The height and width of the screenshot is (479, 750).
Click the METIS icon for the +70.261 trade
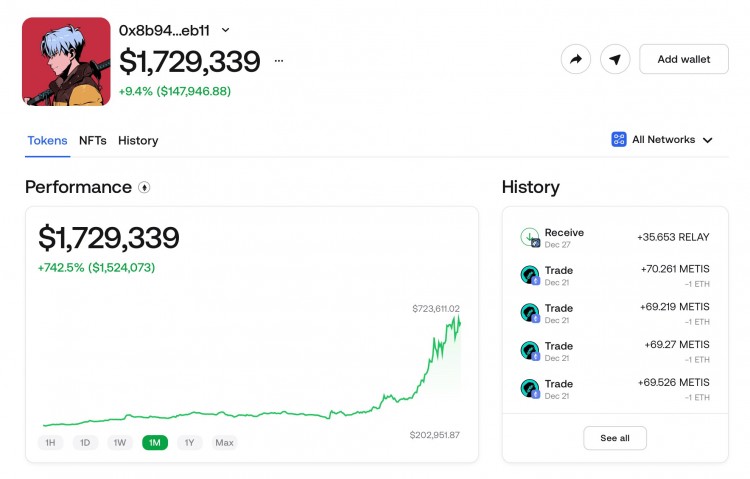[x=530, y=275]
